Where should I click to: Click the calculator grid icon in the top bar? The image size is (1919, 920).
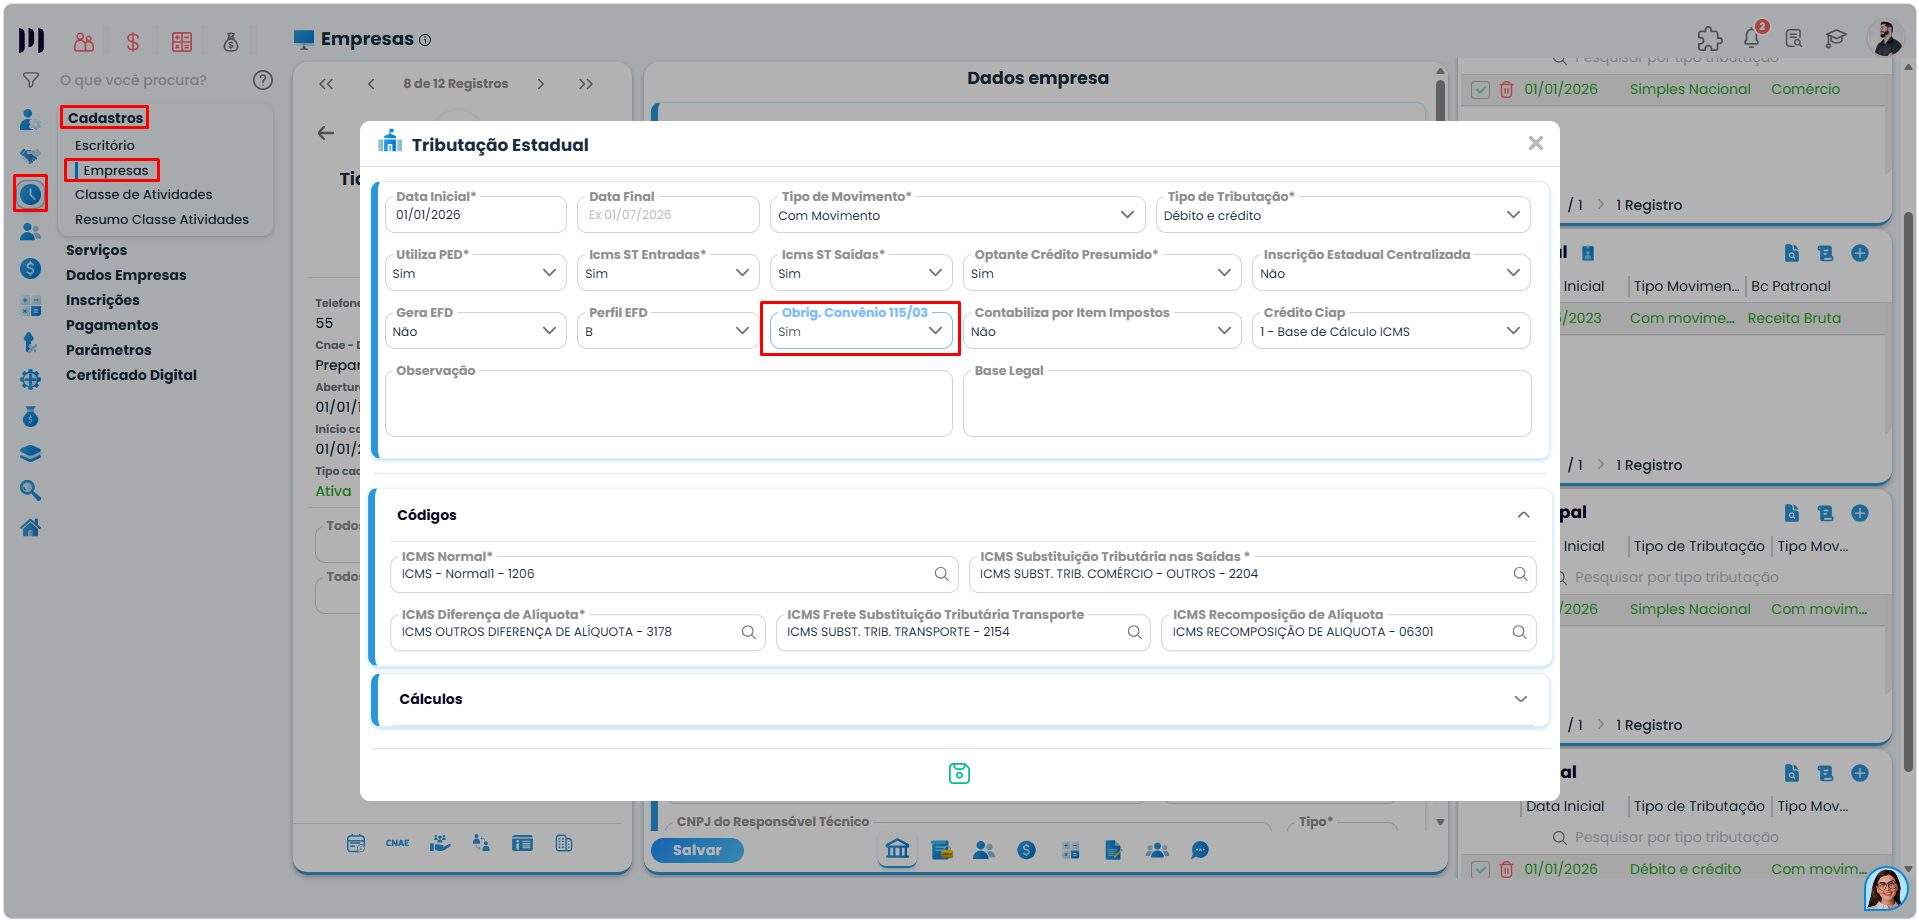click(x=182, y=42)
